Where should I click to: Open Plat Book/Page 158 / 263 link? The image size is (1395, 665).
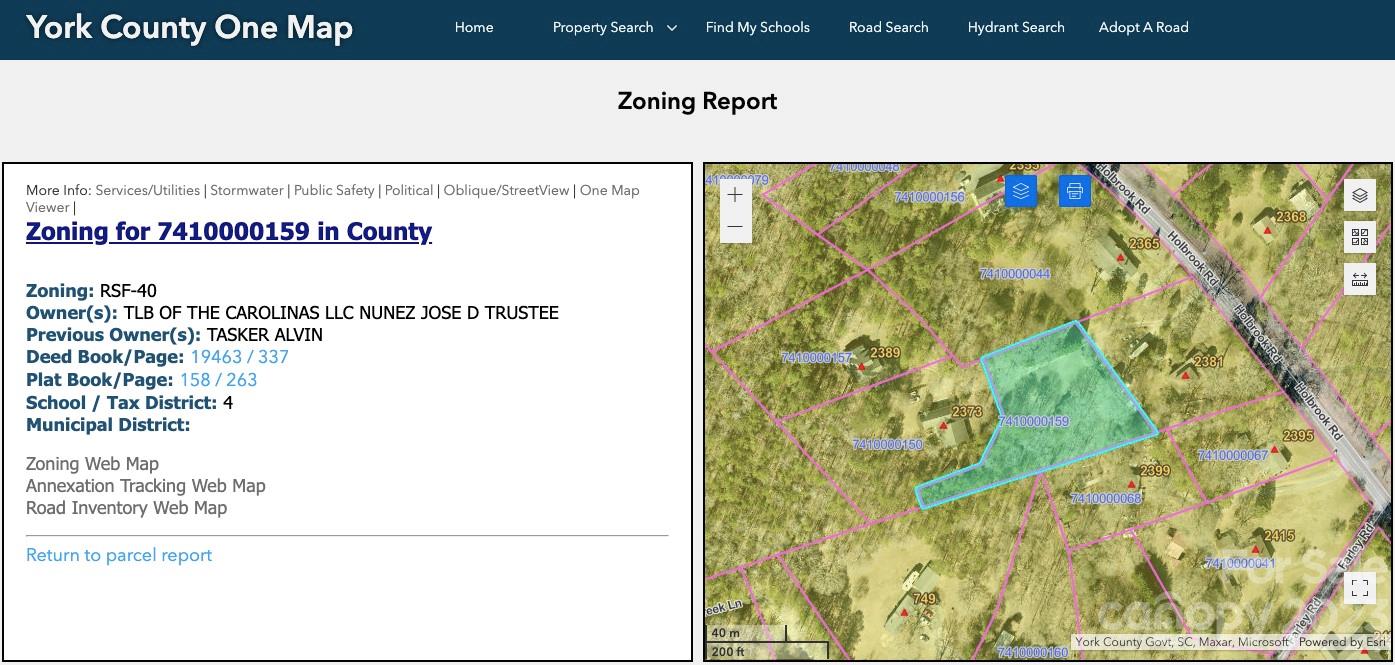click(x=218, y=380)
